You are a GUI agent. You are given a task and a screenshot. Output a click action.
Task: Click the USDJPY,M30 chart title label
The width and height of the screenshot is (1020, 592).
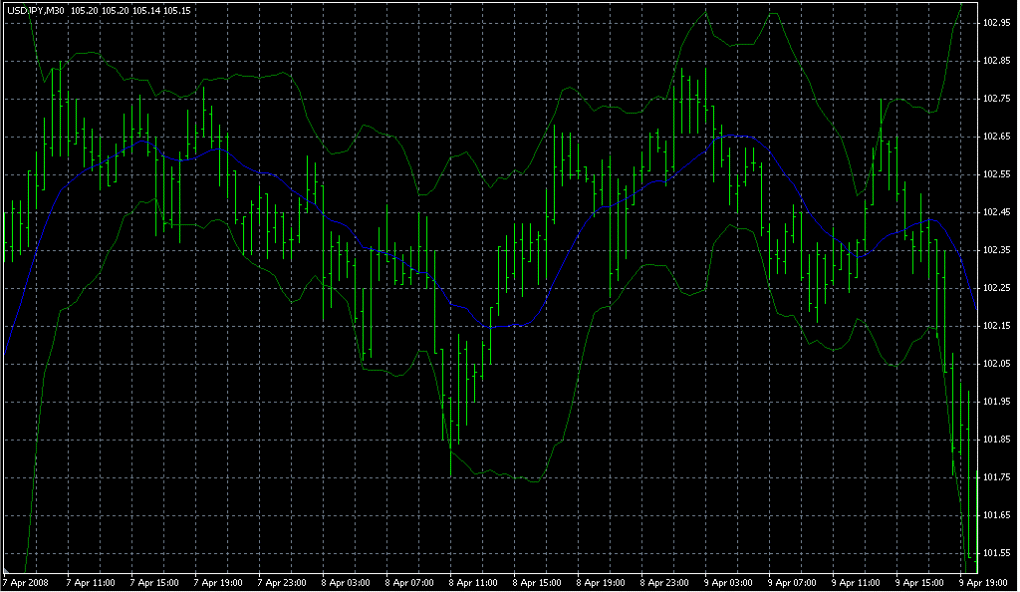pyautogui.click(x=37, y=10)
